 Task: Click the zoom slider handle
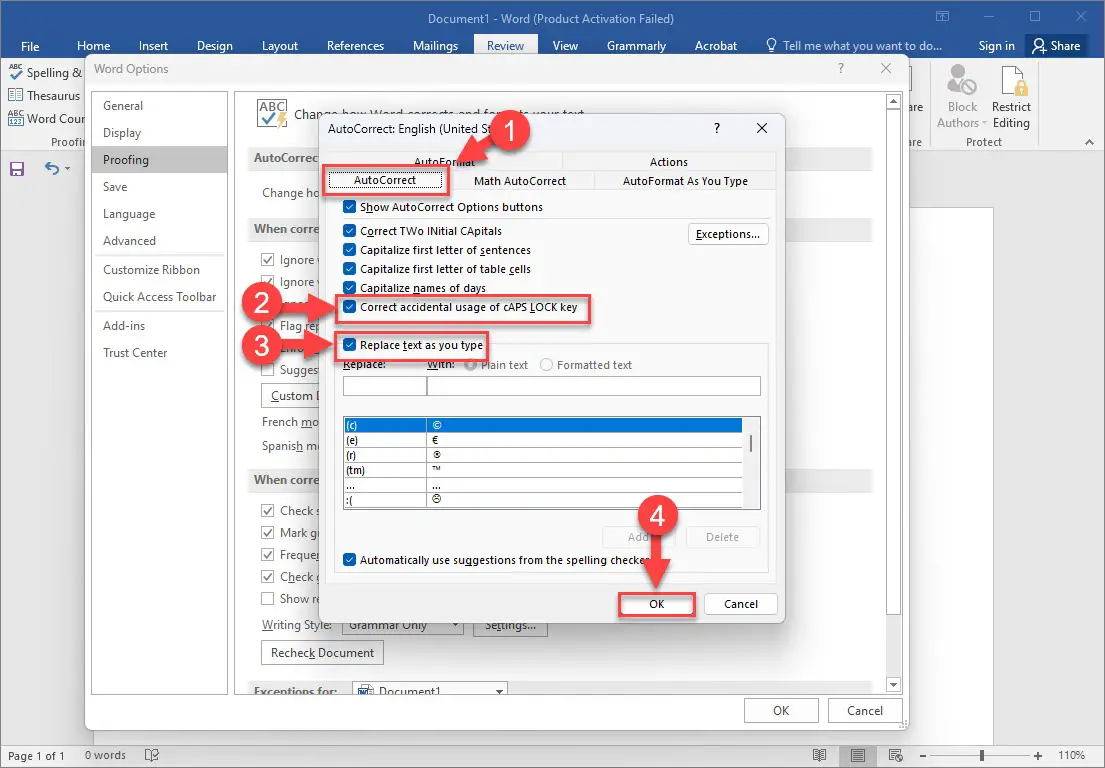click(x=982, y=755)
